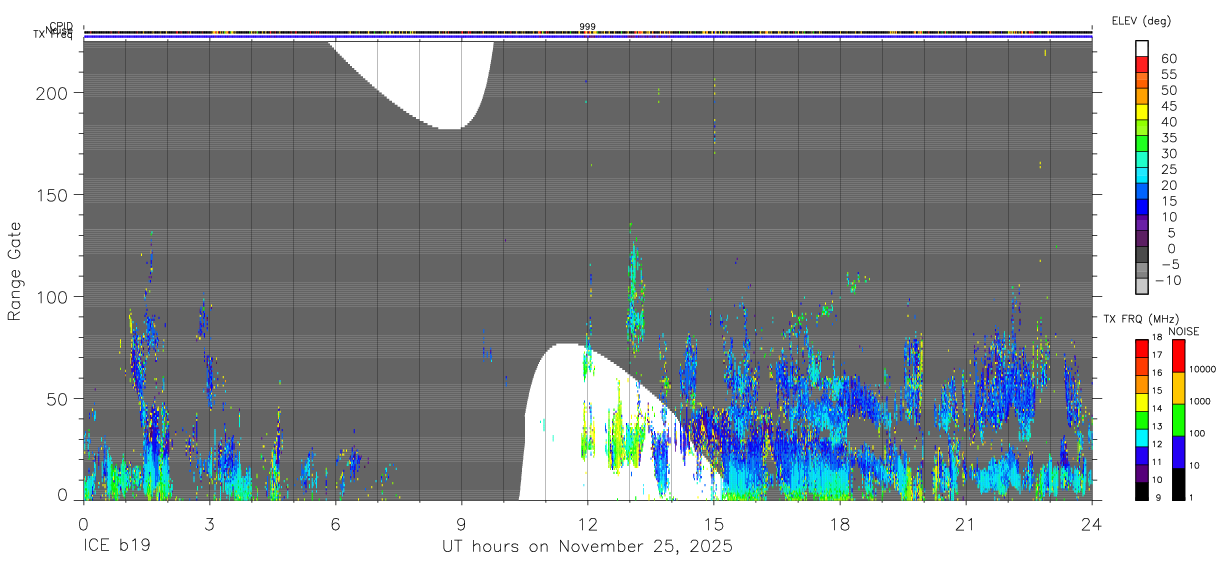
Task: Click the light gray bottom segment of ELEV bar
Action: [x=1141, y=284]
